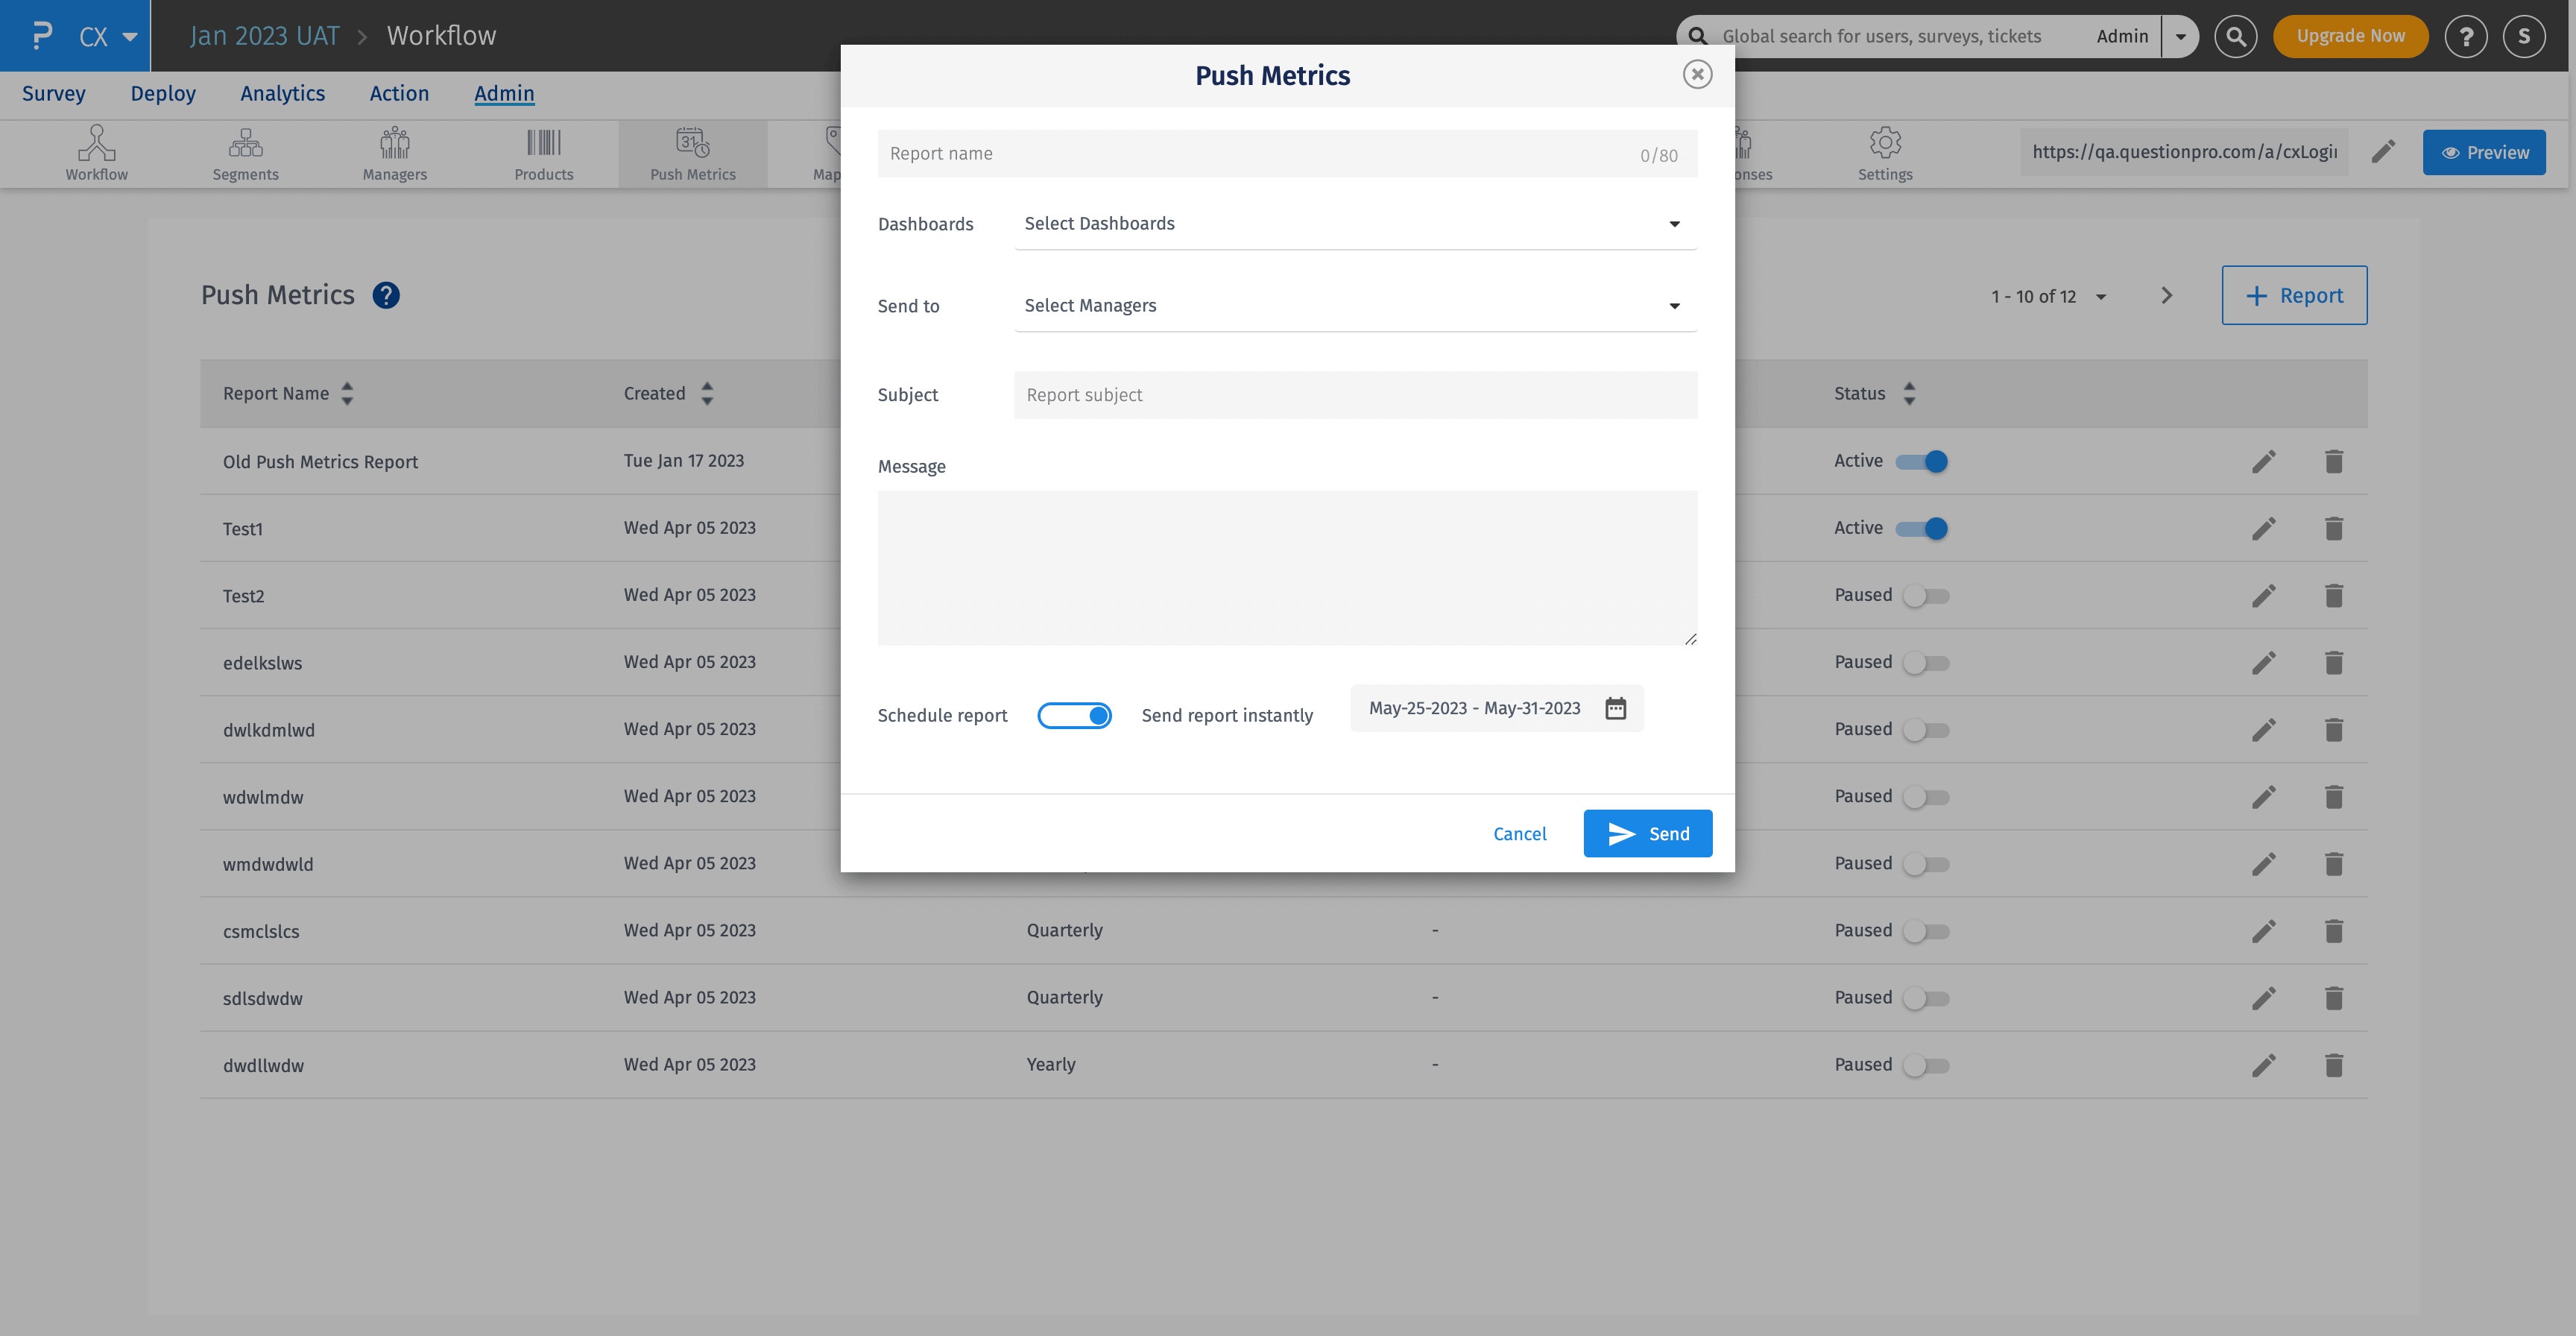Delete Old Push Metrics Report via trash icon
Image resolution: width=2576 pixels, height=1336 pixels.
click(2334, 461)
